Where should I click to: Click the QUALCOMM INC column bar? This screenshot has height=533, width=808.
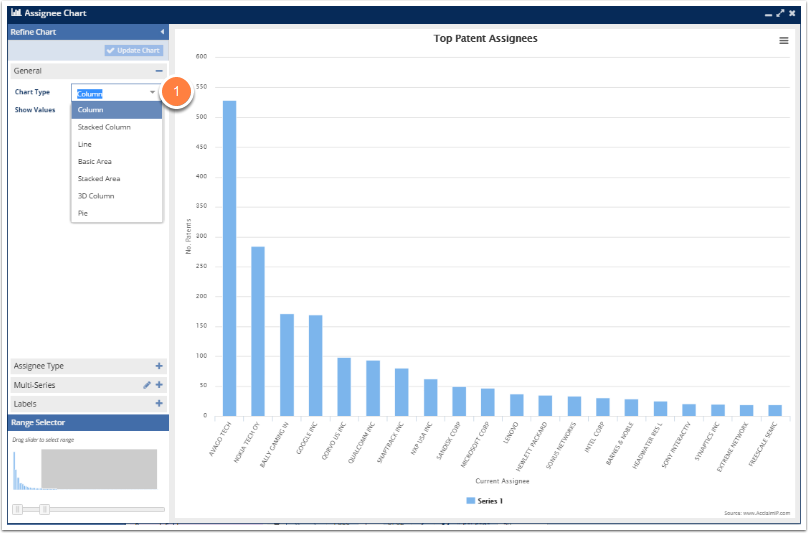tap(373, 388)
